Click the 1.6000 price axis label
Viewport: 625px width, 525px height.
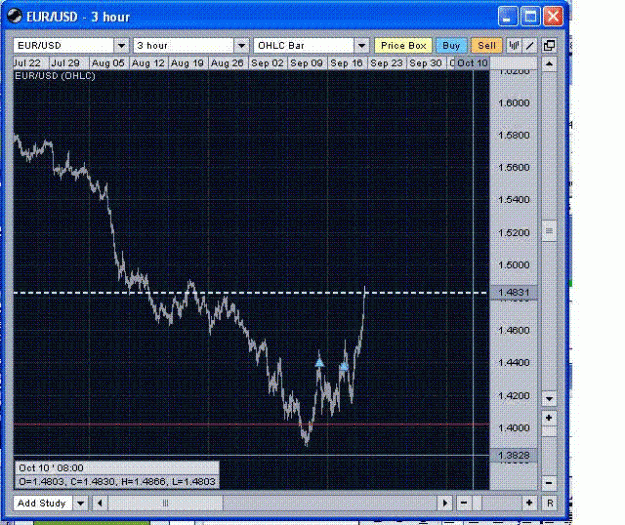click(514, 103)
